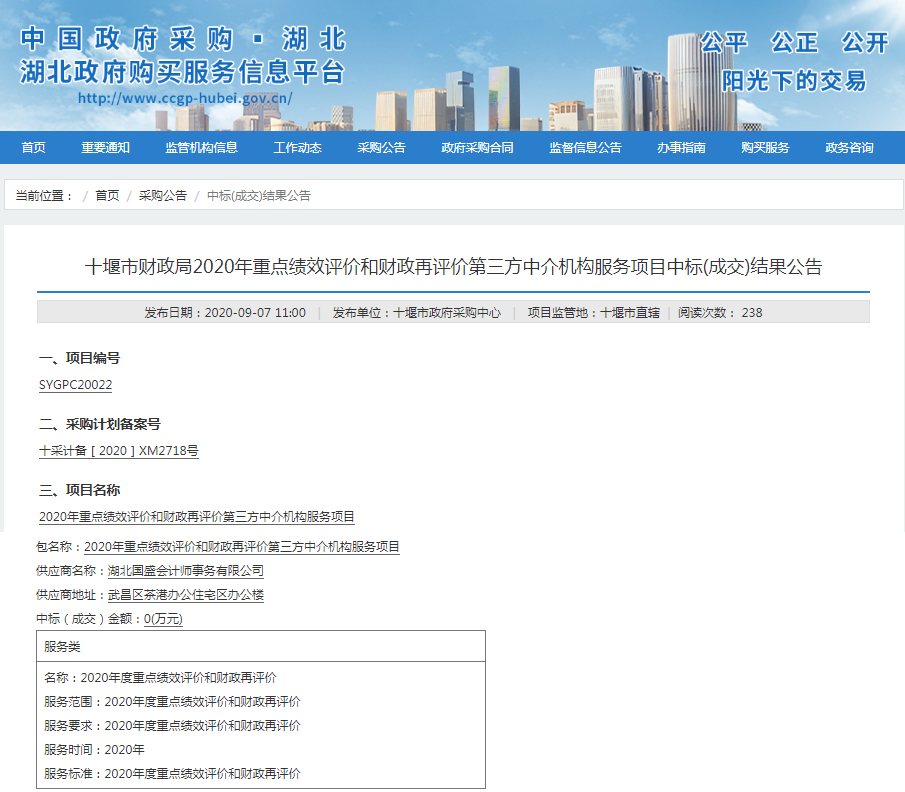Open the 办事指南 navigation item

coord(681,148)
